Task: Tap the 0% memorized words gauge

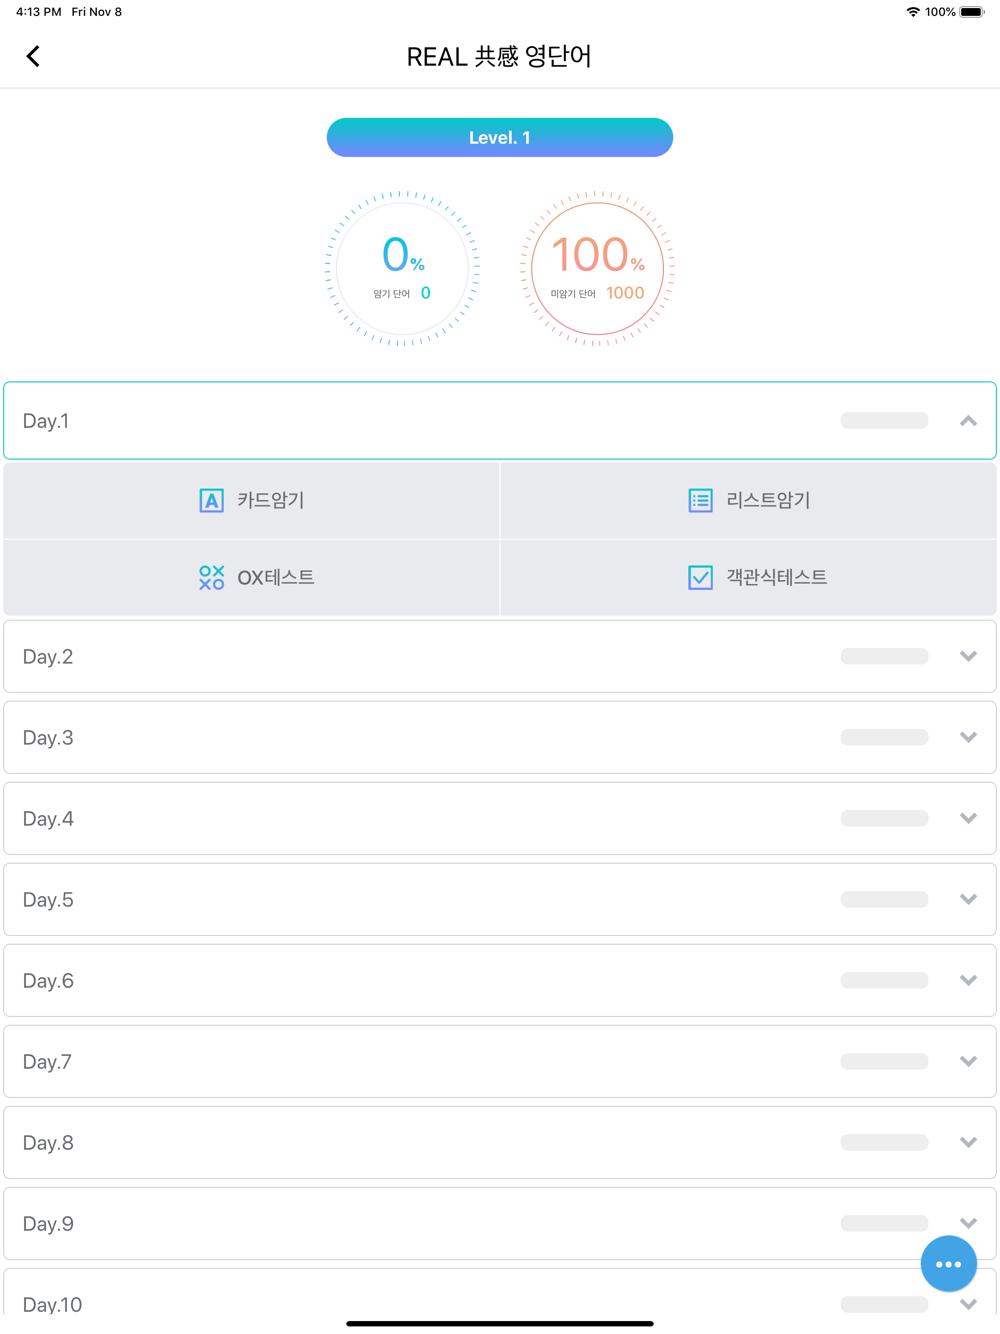Action: tap(403, 268)
